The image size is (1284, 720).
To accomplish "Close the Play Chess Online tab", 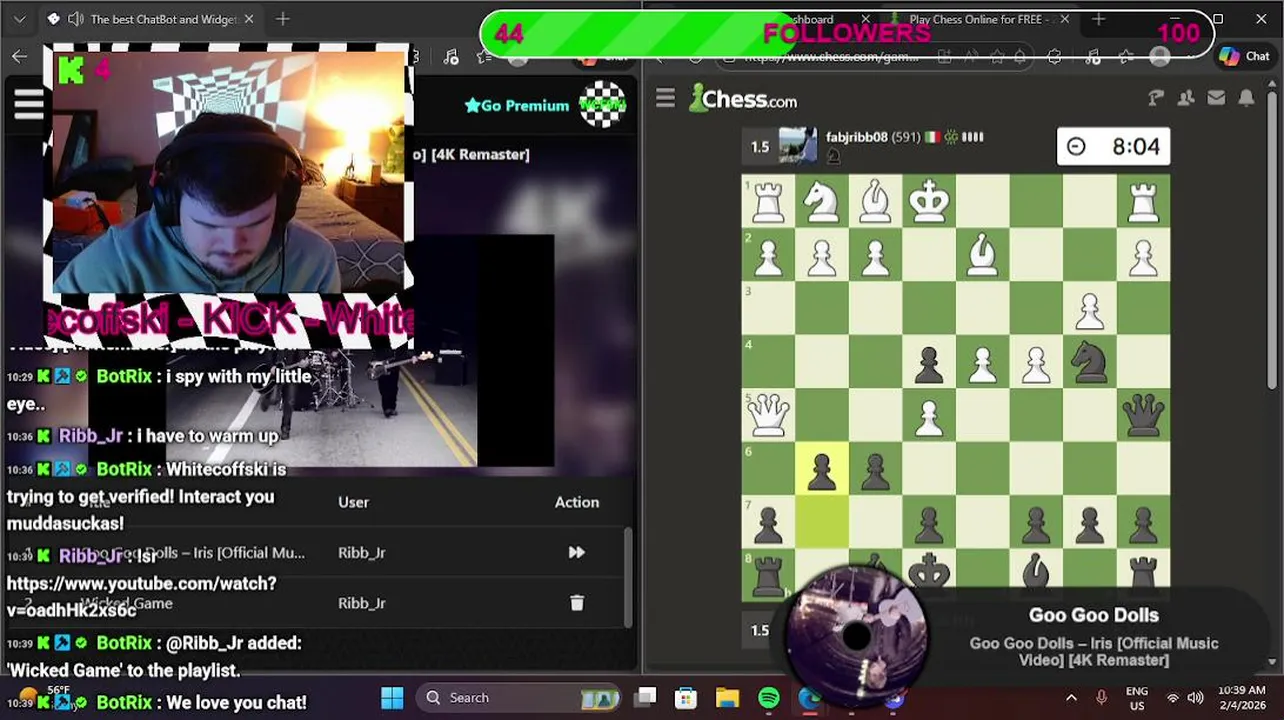I will click(x=1064, y=19).
